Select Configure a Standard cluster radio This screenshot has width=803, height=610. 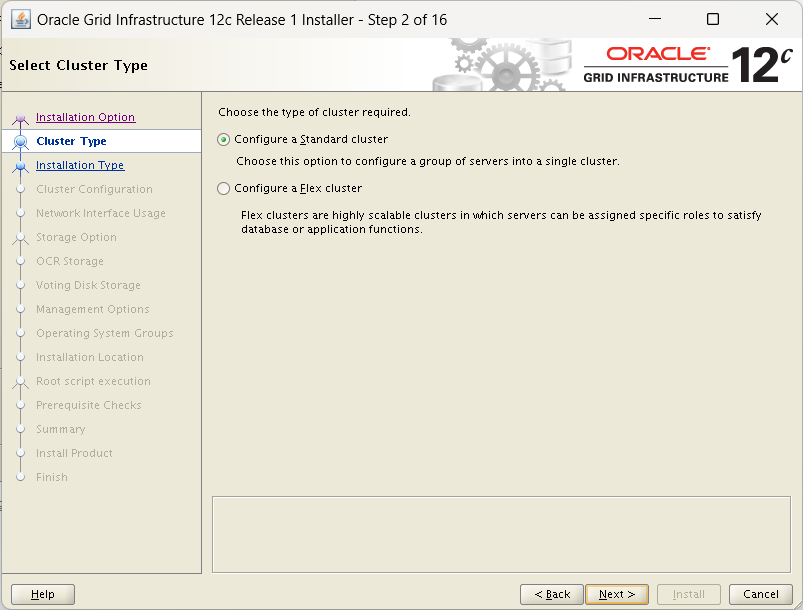tap(223, 139)
